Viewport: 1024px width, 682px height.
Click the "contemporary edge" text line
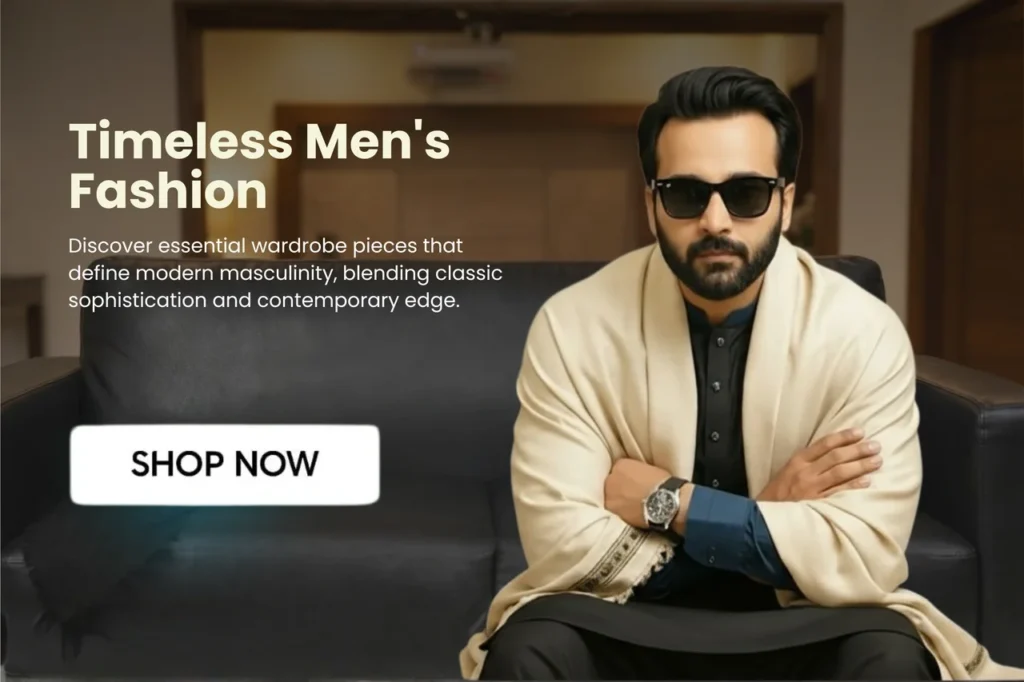[359, 301]
